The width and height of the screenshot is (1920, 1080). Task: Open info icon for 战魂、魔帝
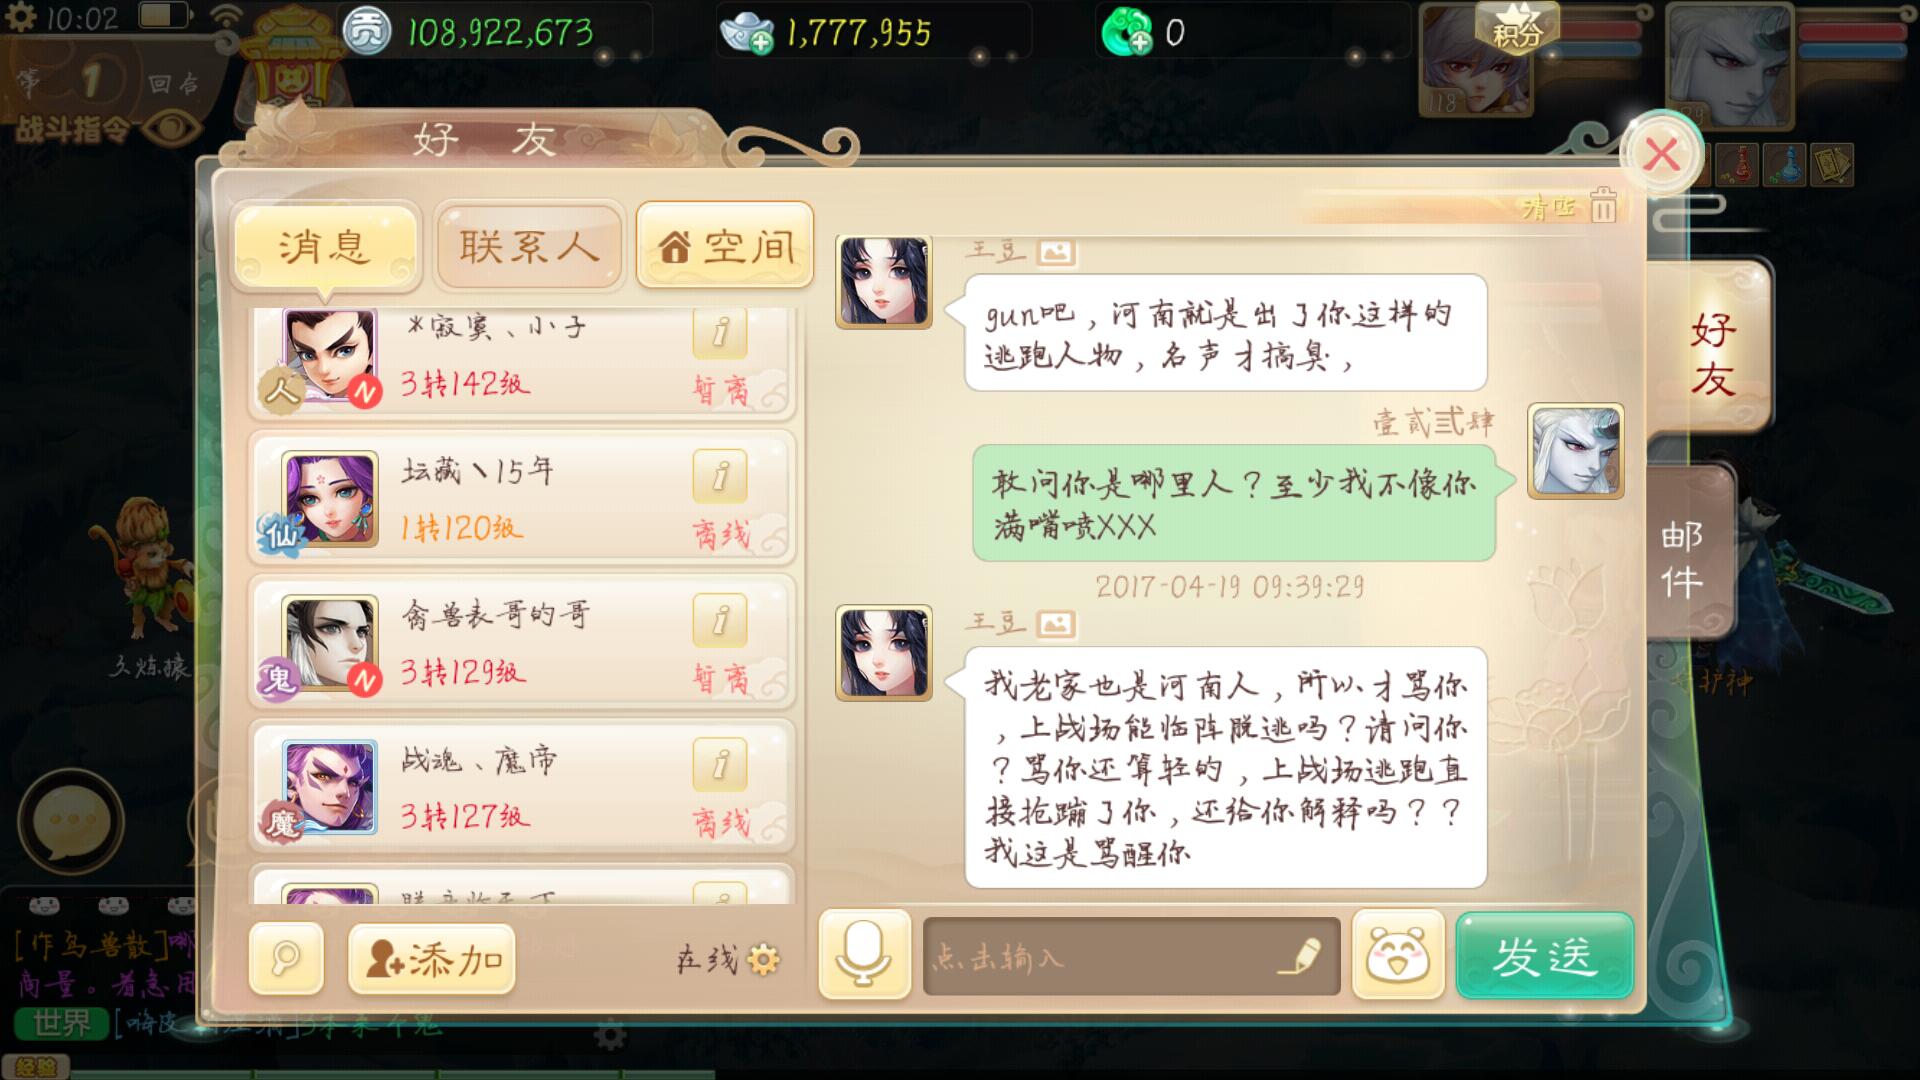pos(720,765)
